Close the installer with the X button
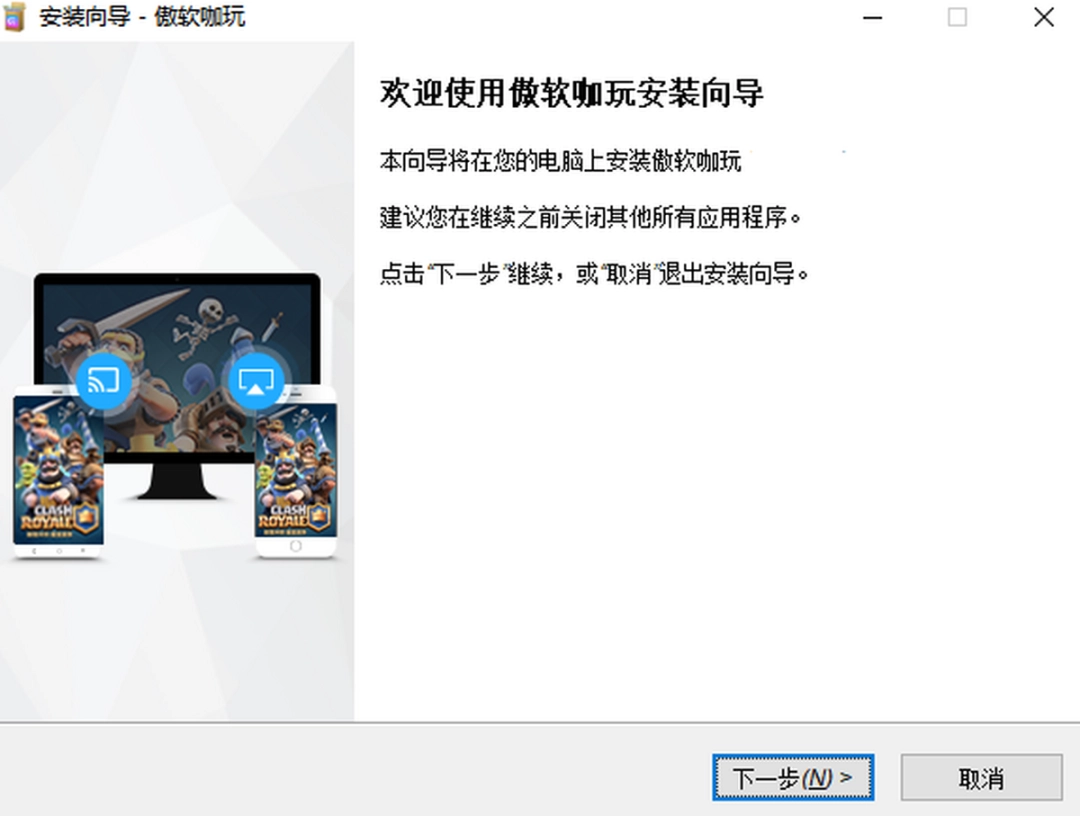 (x=1043, y=17)
